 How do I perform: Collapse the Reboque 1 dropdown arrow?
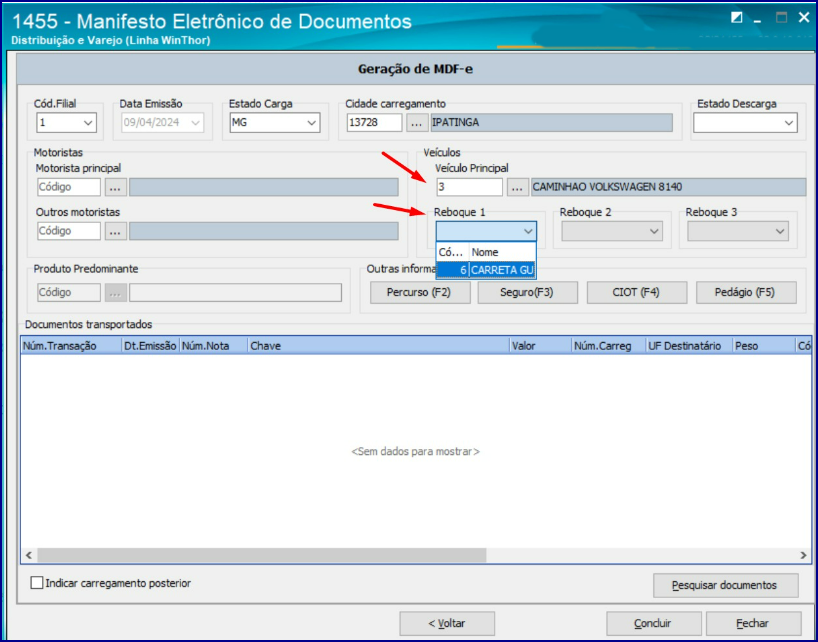point(528,231)
